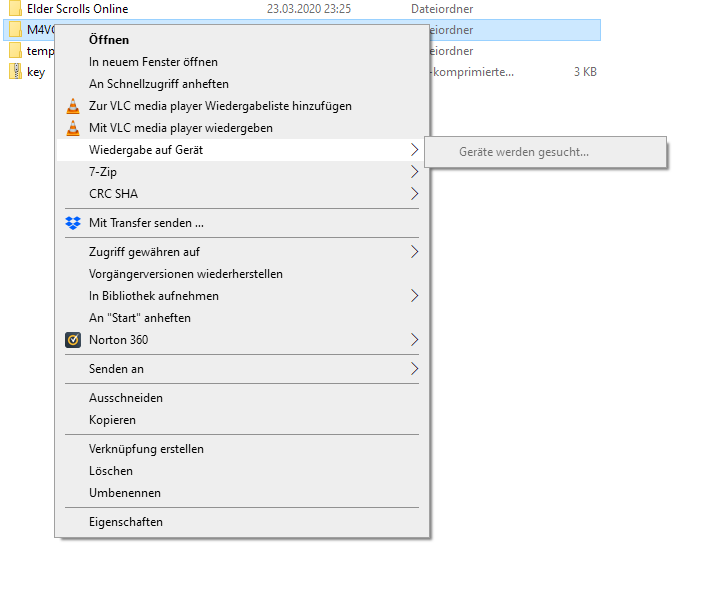Viewport: 727px width, 593px height.
Task: Open the Wiedergabe auf Gerät entry
Action: (239, 150)
